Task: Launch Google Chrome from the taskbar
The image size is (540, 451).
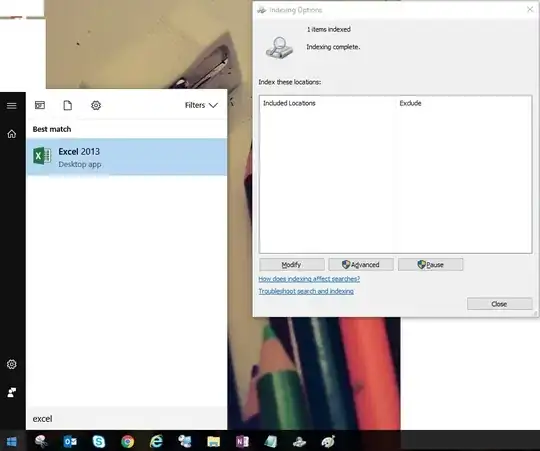Action: [x=127, y=441]
